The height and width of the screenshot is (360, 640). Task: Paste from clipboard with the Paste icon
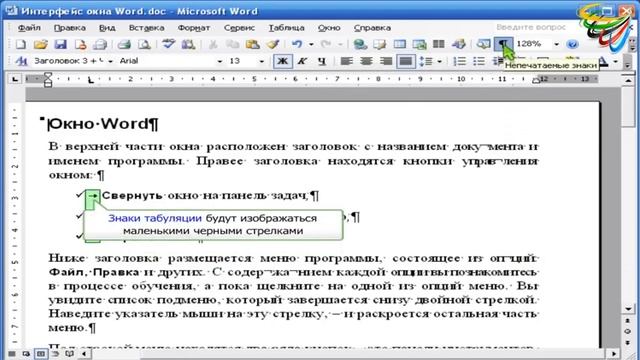[253, 44]
